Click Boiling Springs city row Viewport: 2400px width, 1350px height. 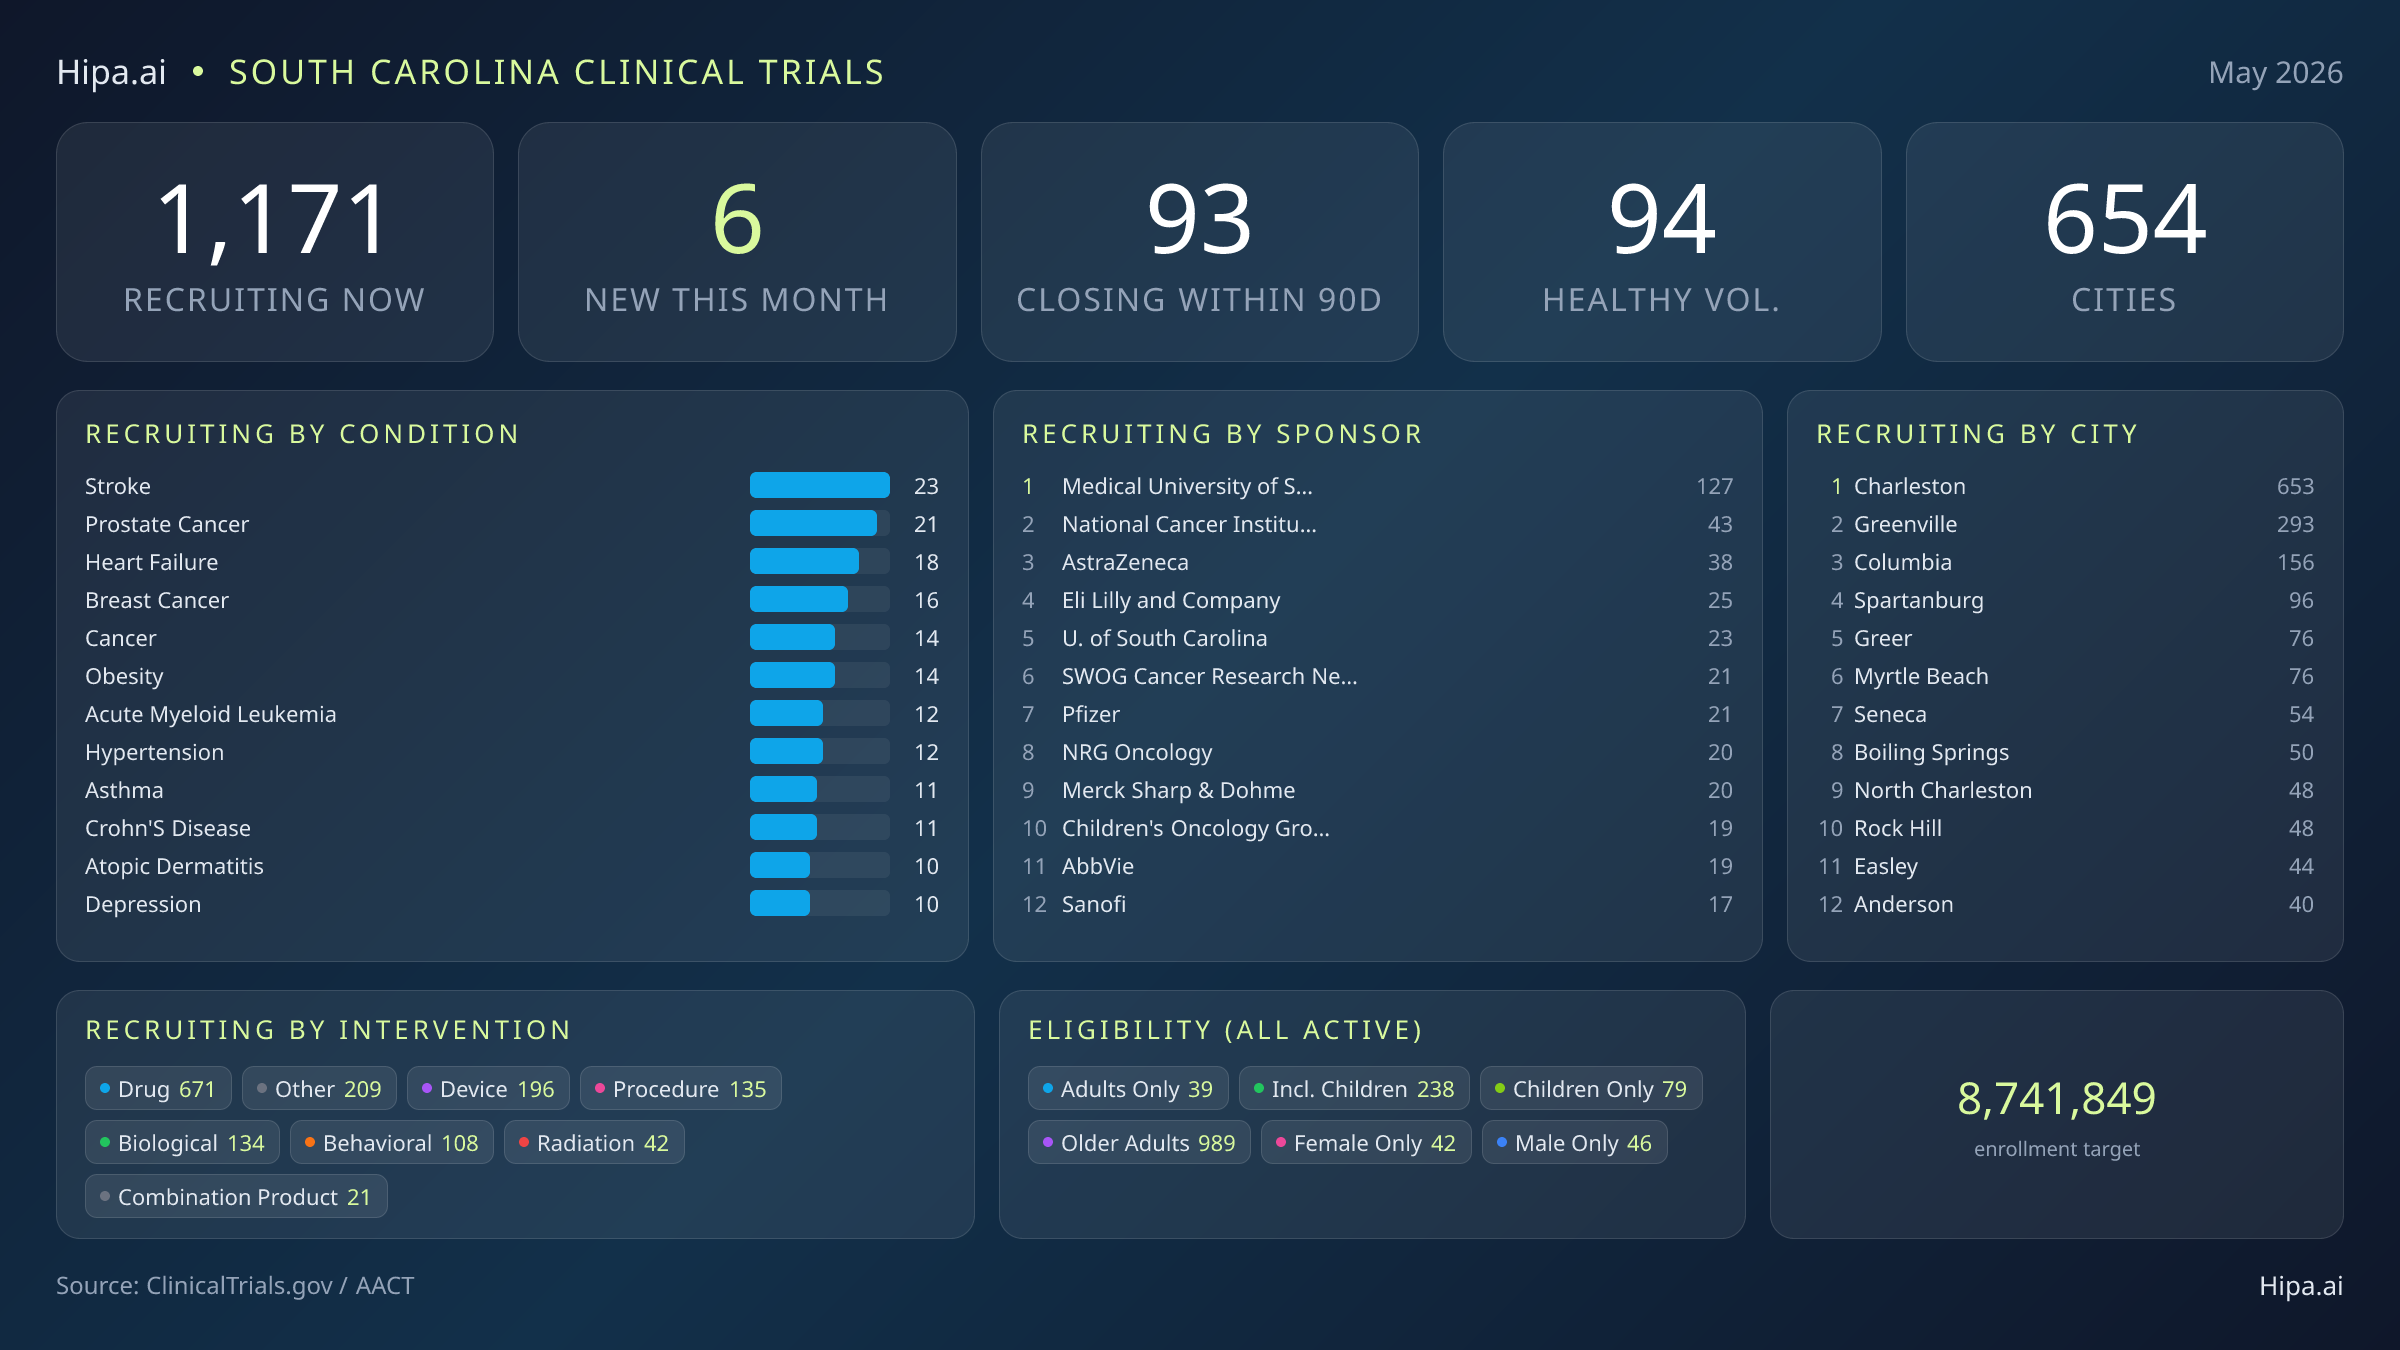point(2065,752)
